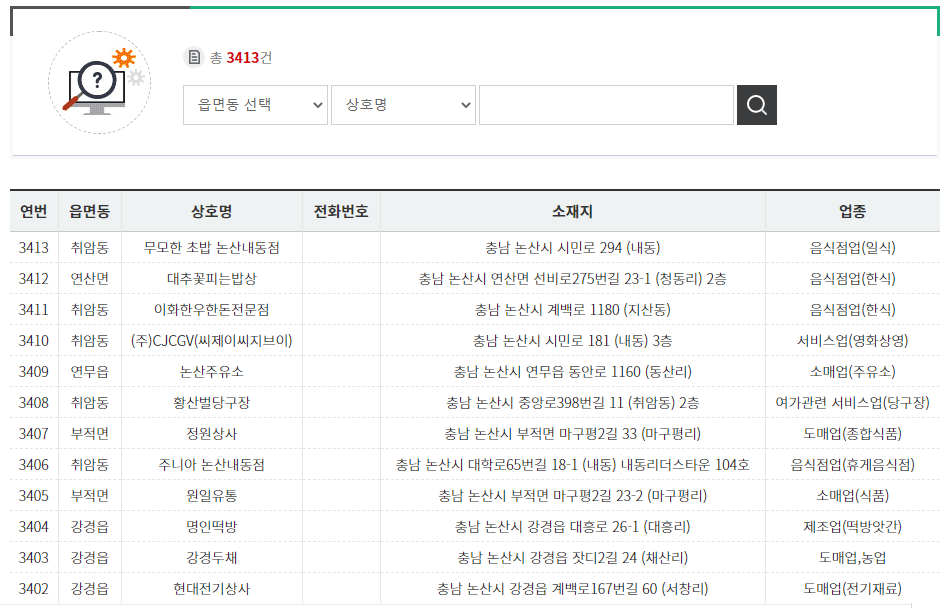Screen dimensions: 949x608
Task: Select business name 황산벌당구장
Action: [x=212, y=403]
